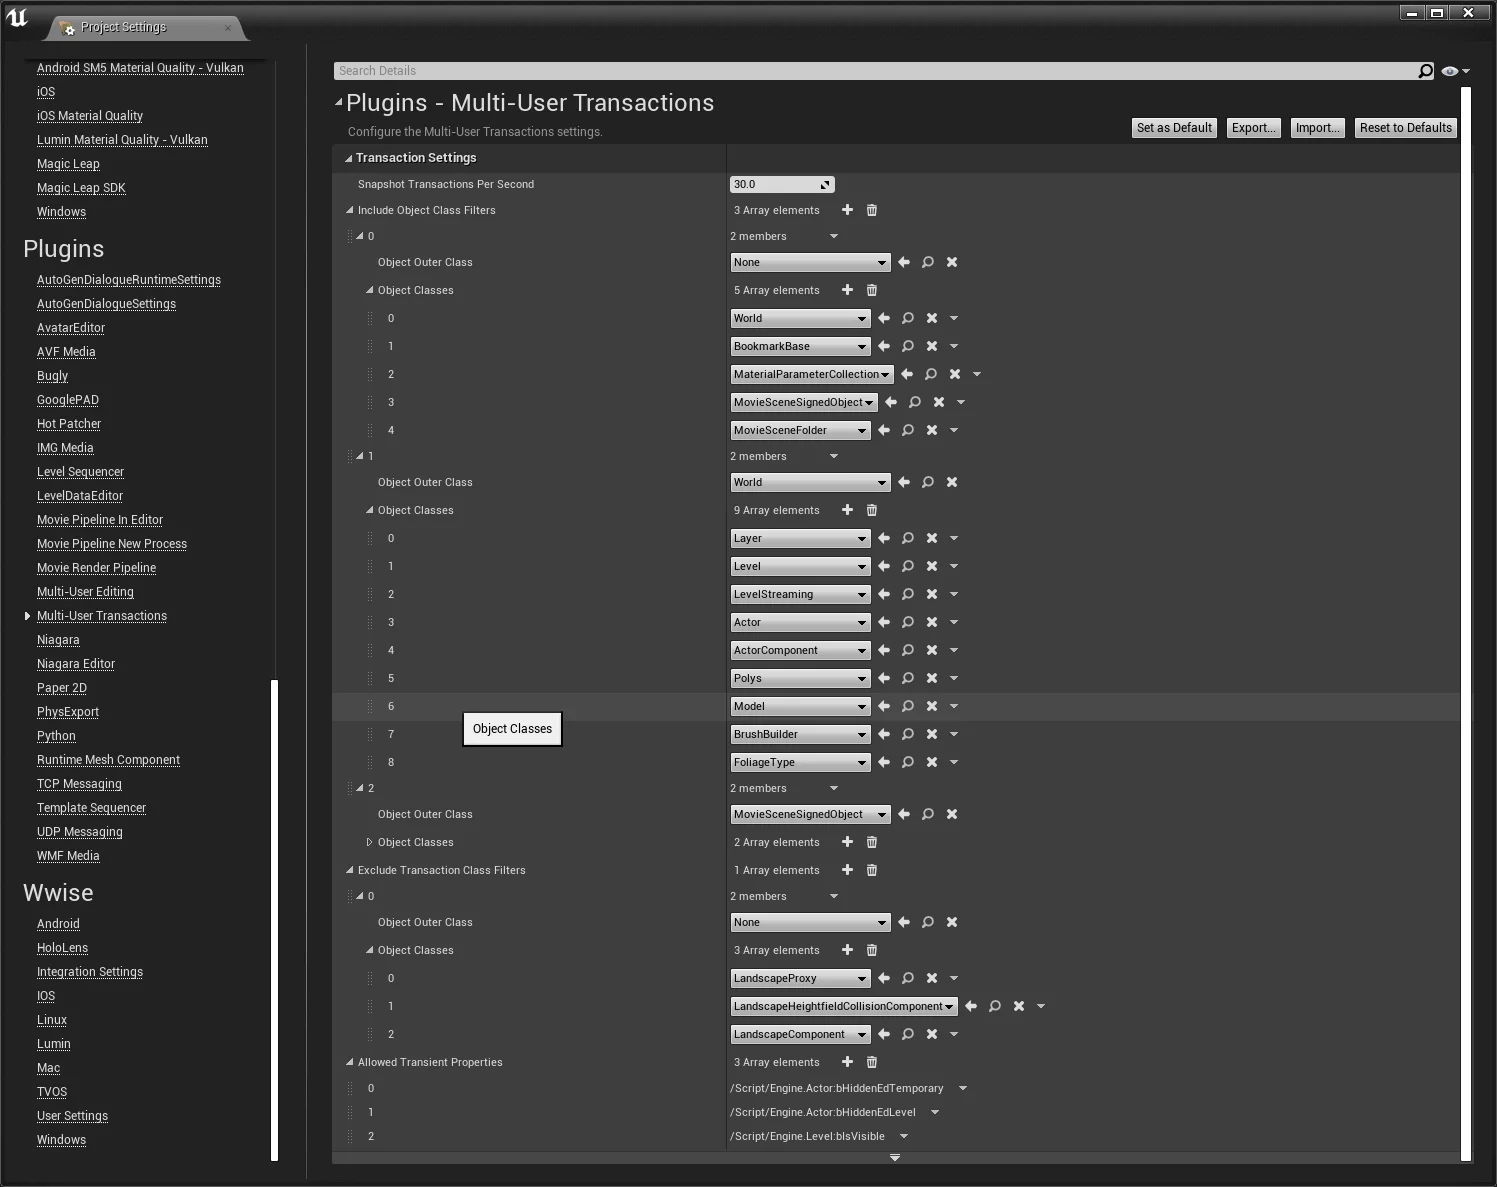This screenshot has height=1187, width=1497.
Task: Open Multi-User Editing settings in the sidebar
Action: (85, 591)
